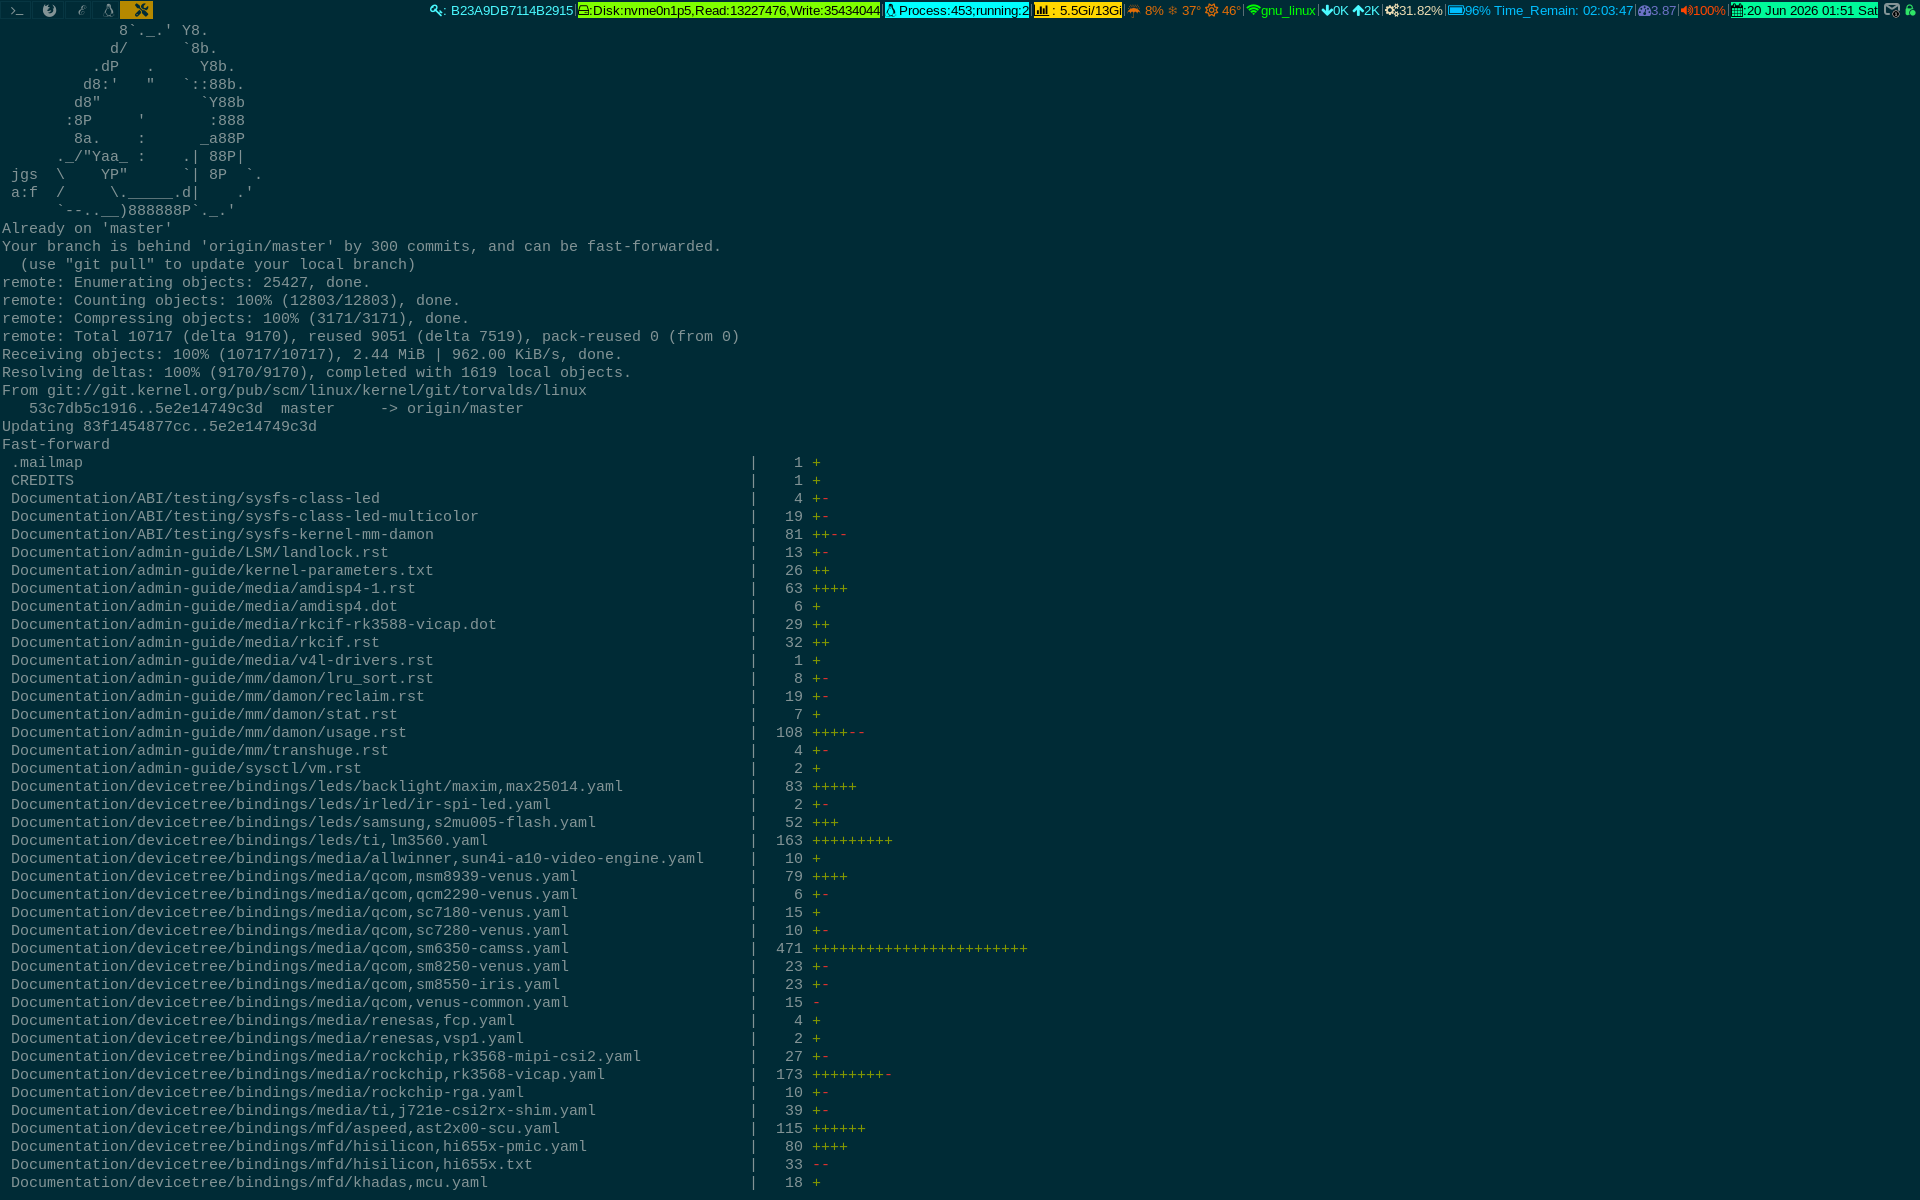Click the CPU temperature gear icon
The image size is (1920, 1200).
point(1212,10)
